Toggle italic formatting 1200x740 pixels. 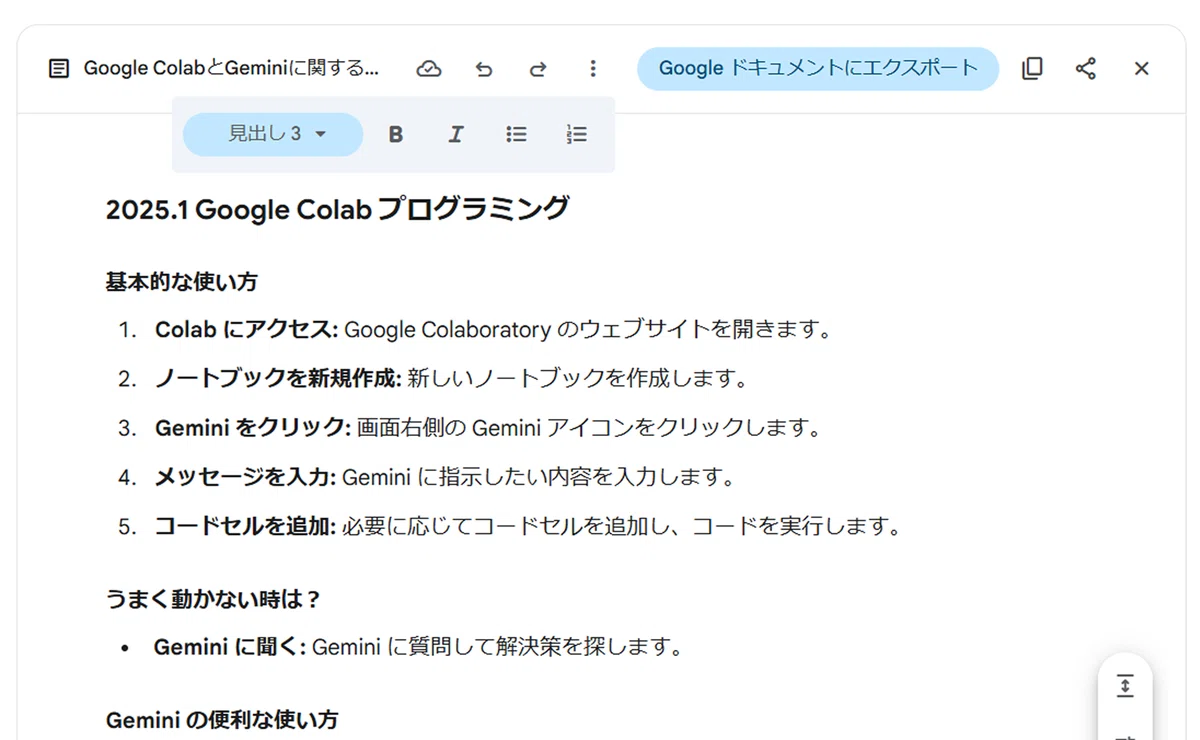pyautogui.click(x=456, y=134)
